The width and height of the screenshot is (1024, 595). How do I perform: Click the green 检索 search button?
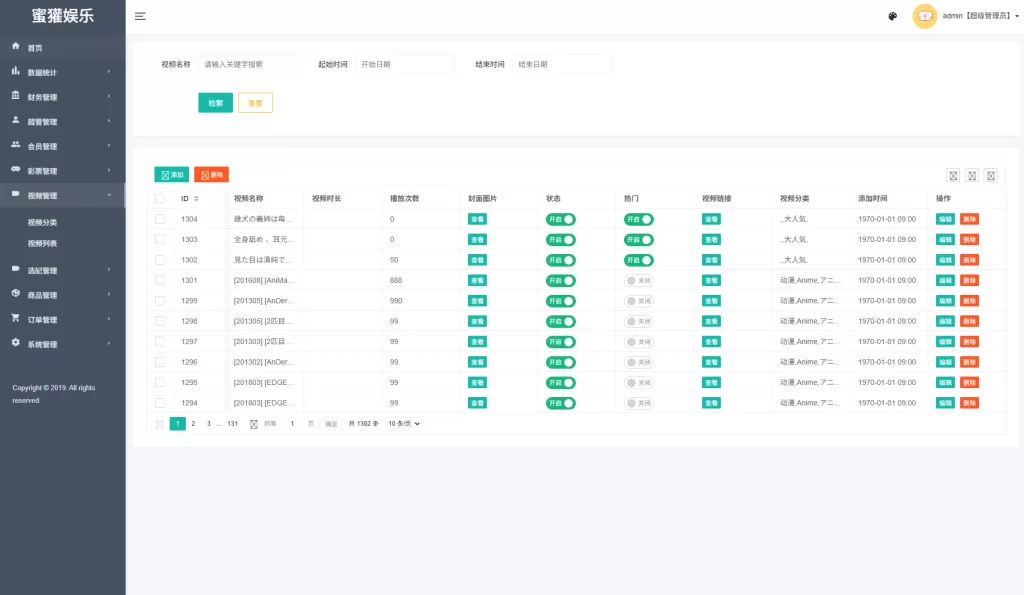pos(215,103)
